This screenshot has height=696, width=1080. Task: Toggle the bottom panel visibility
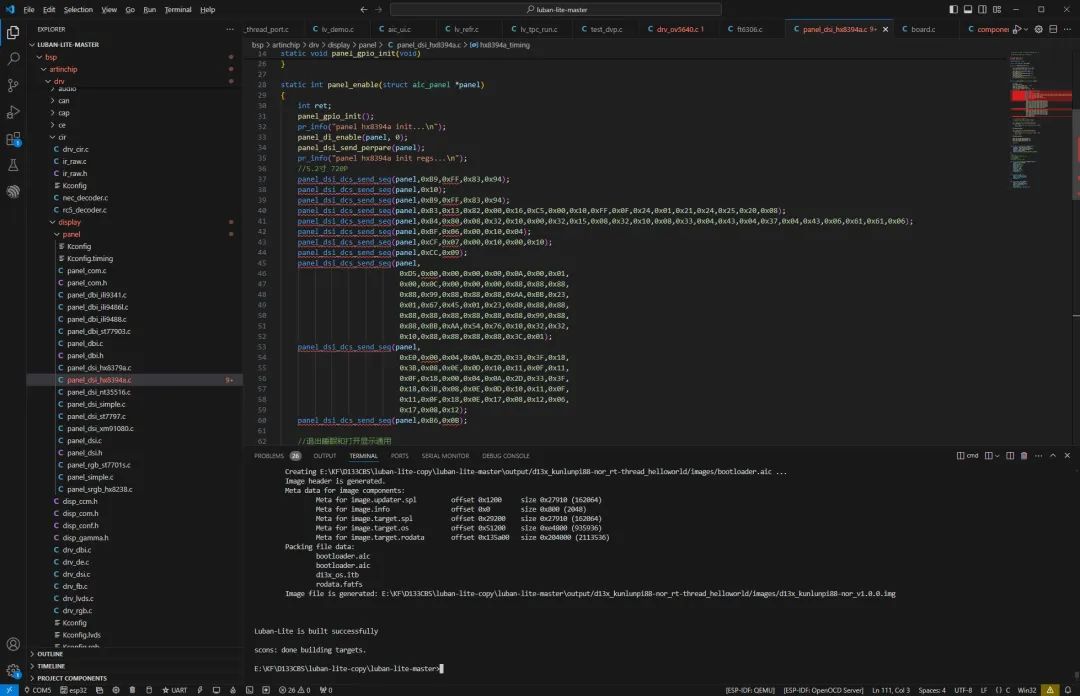coord(968,10)
